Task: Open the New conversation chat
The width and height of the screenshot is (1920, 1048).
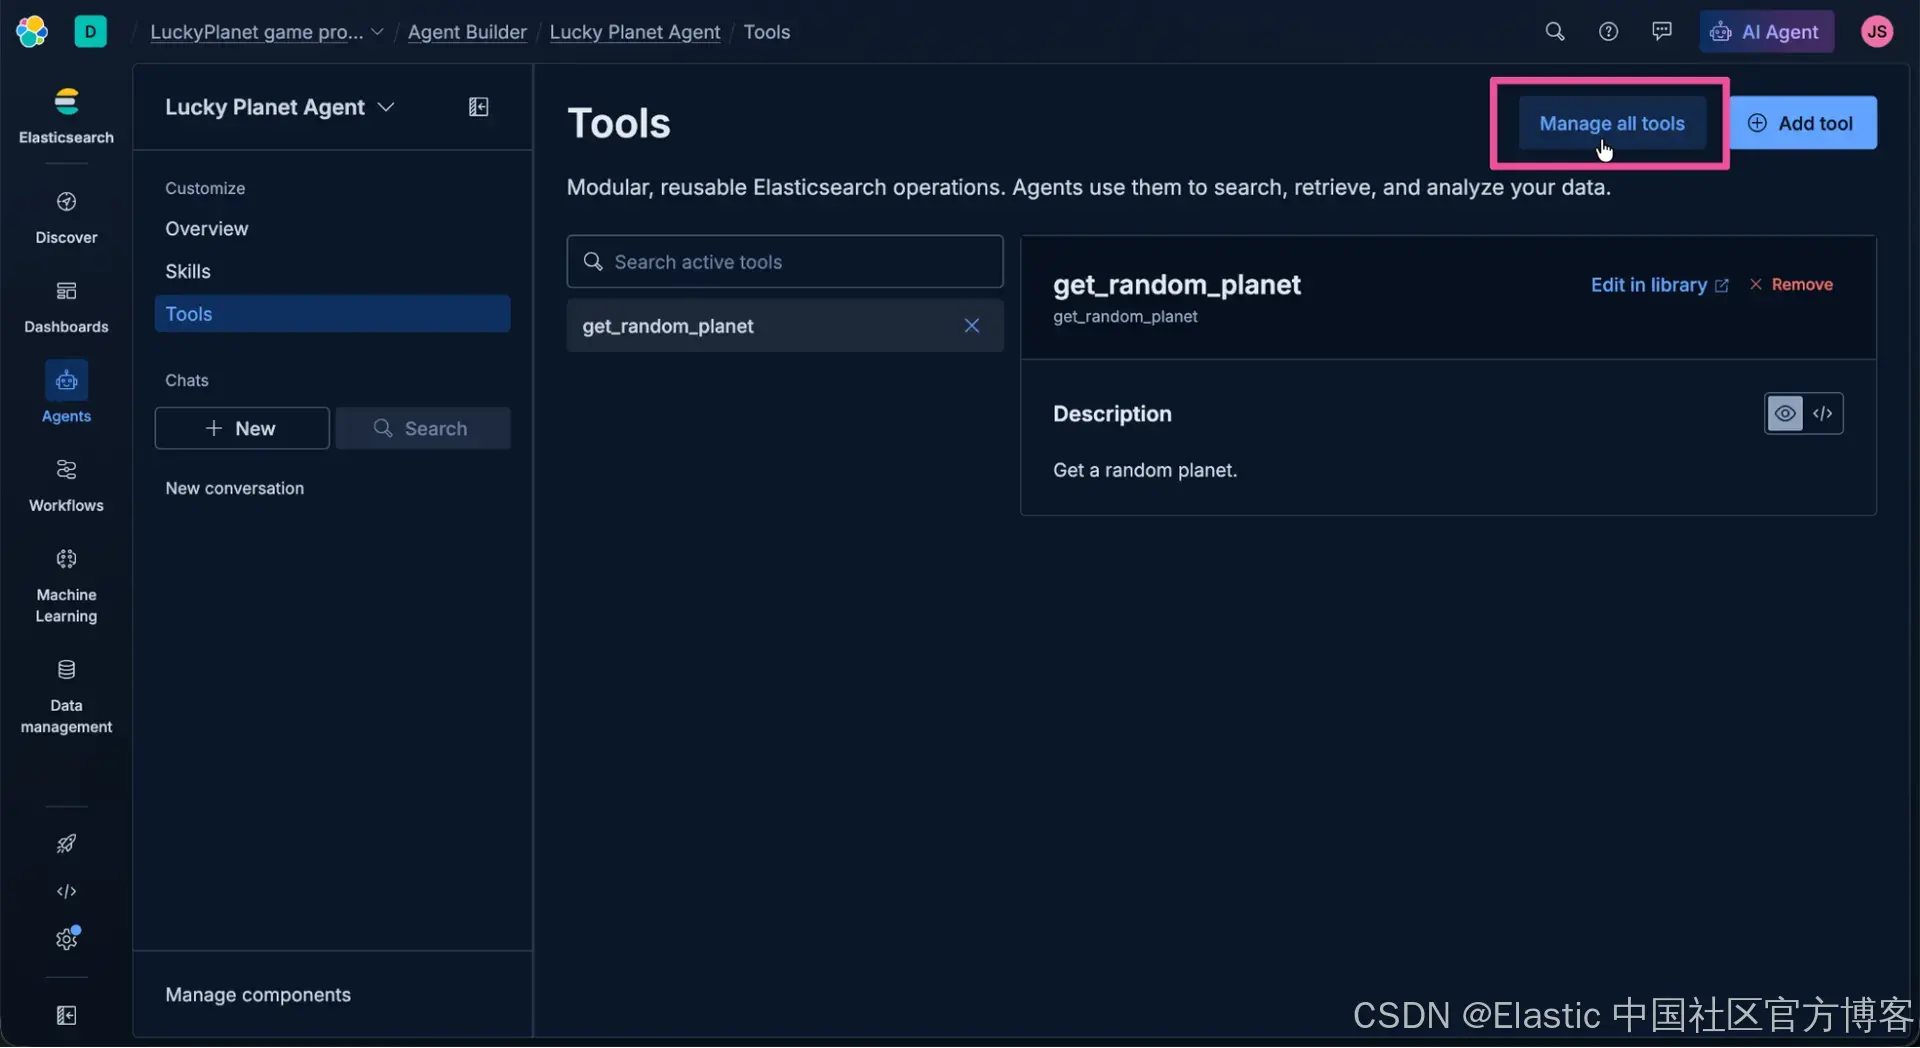Action: click(235, 488)
